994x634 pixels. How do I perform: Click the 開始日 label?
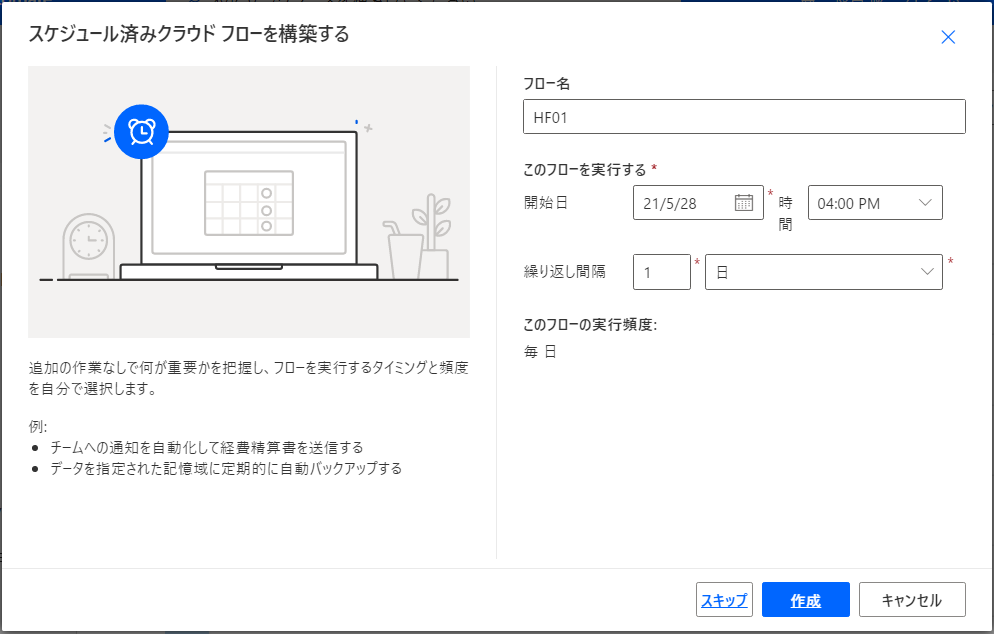click(x=545, y=203)
